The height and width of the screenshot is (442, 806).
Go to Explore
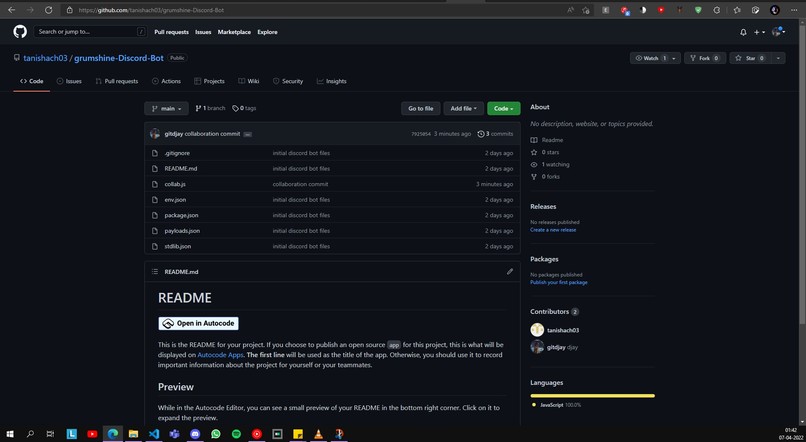click(x=267, y=32)
